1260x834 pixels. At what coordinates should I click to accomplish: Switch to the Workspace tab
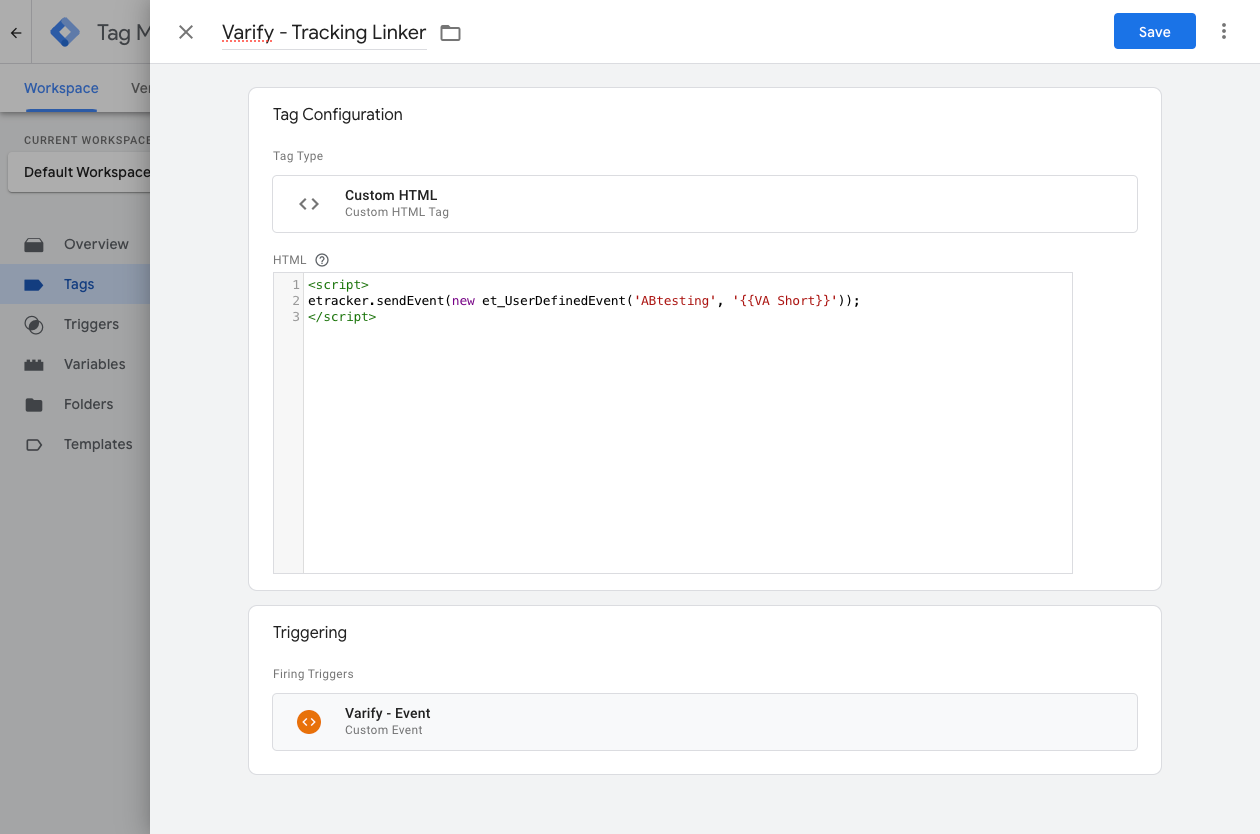[61, 88]
